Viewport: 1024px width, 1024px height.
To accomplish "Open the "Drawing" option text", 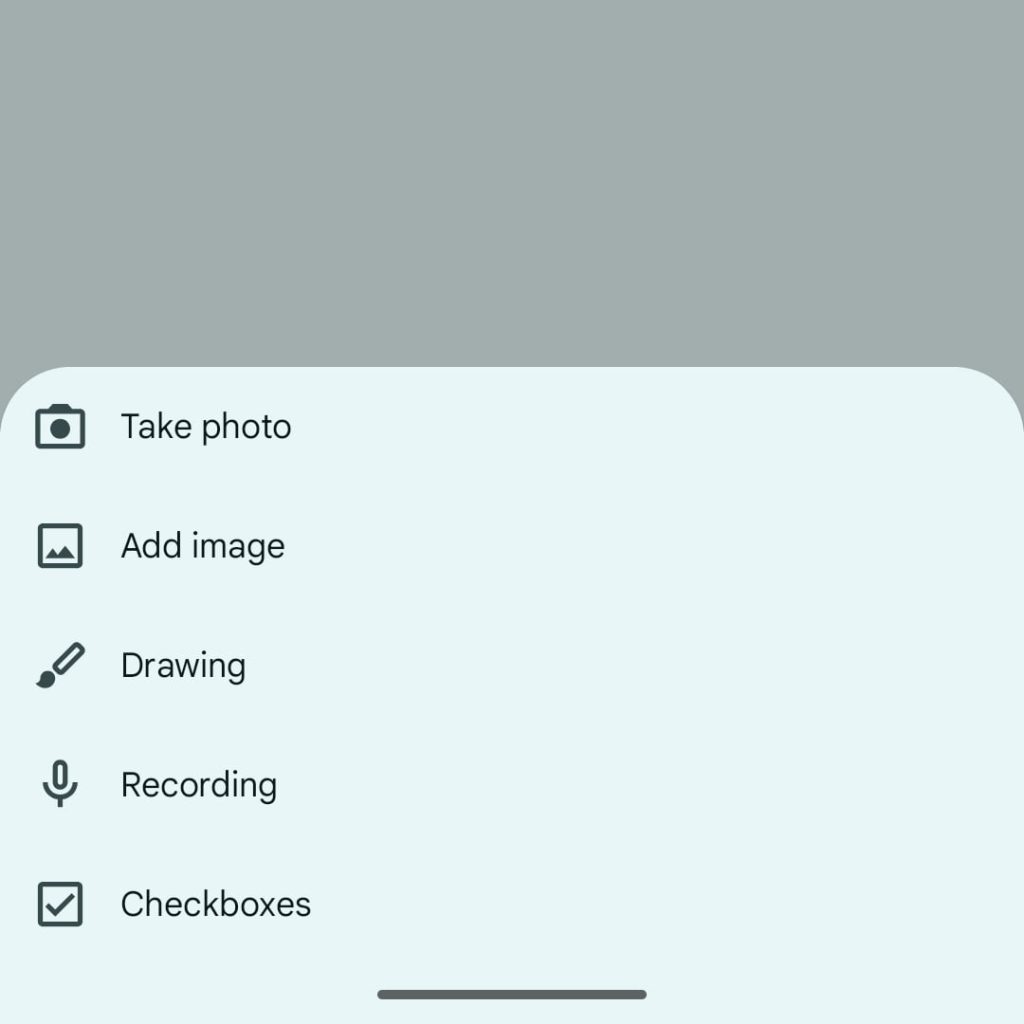I will pos(183,666).
